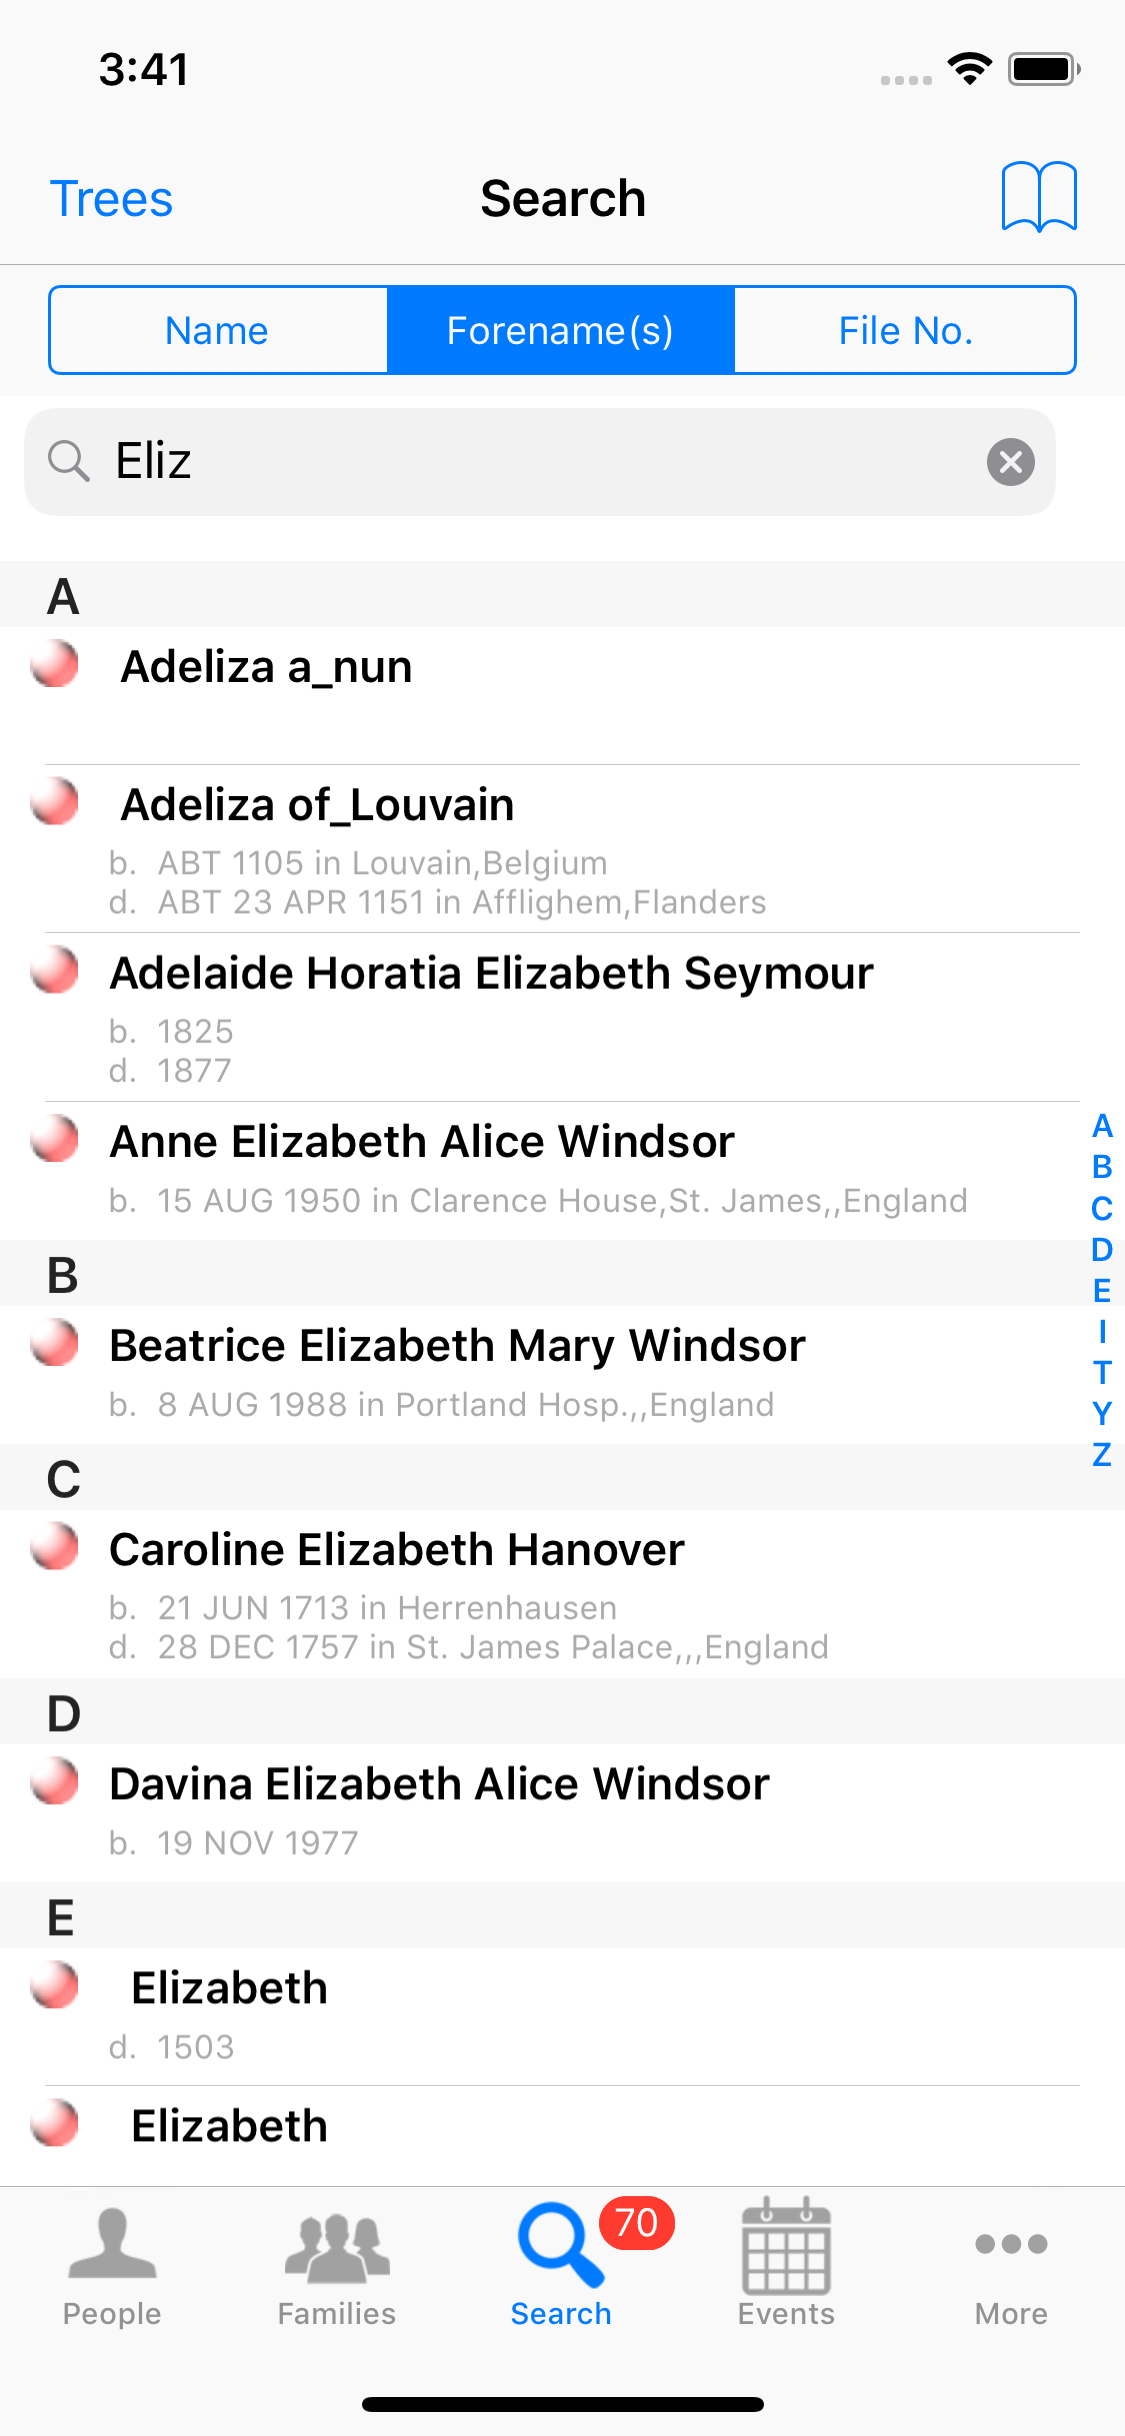Tap the red marker beside Adeliza of_Louvain
The image size is (1125, 2436).
[x=55, y=803]
